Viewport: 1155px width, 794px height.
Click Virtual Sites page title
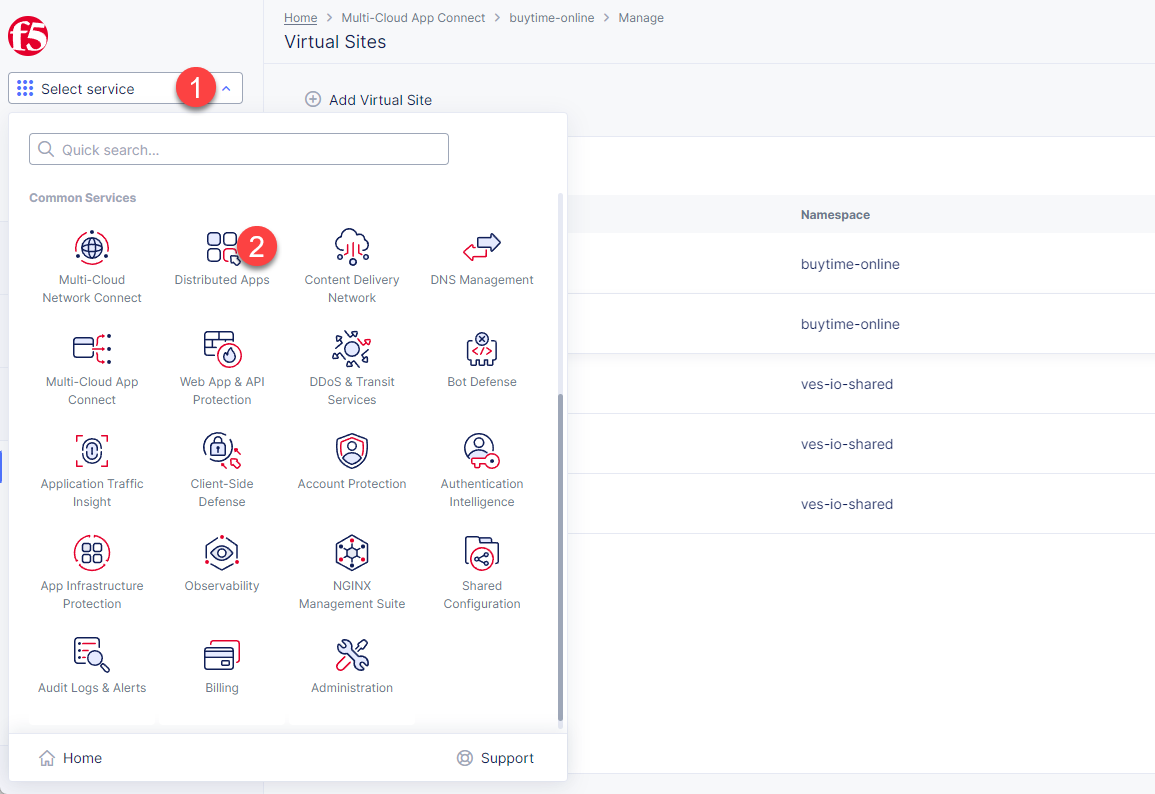335,42
